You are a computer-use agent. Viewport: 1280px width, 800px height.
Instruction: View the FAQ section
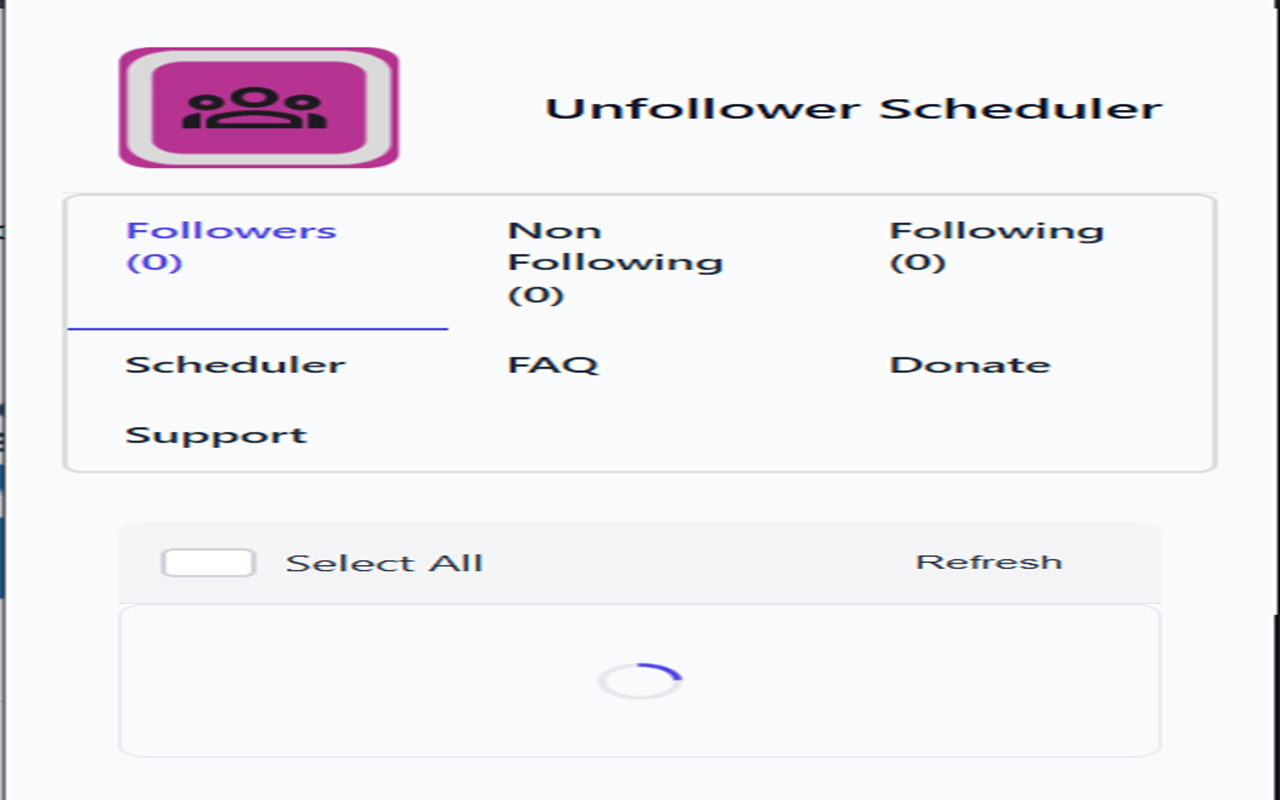tap(555, 364)
